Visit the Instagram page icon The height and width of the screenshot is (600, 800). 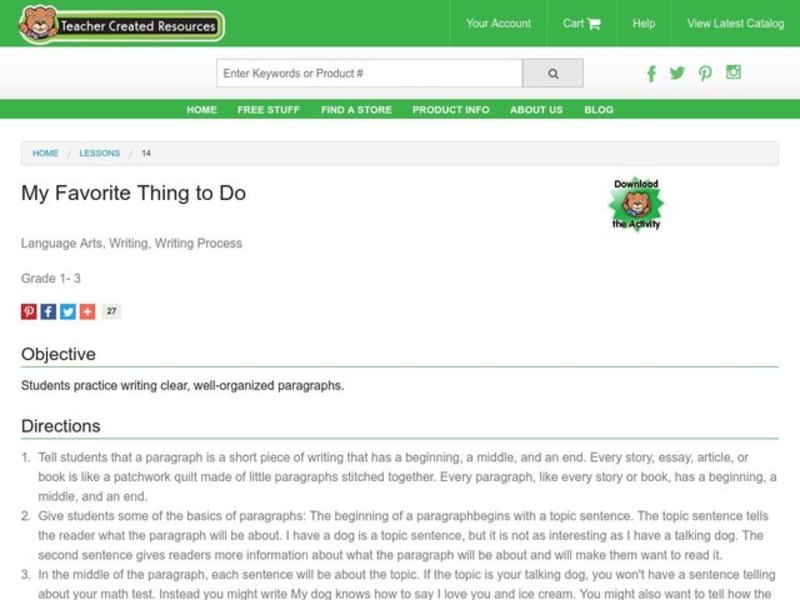[734, 73]
